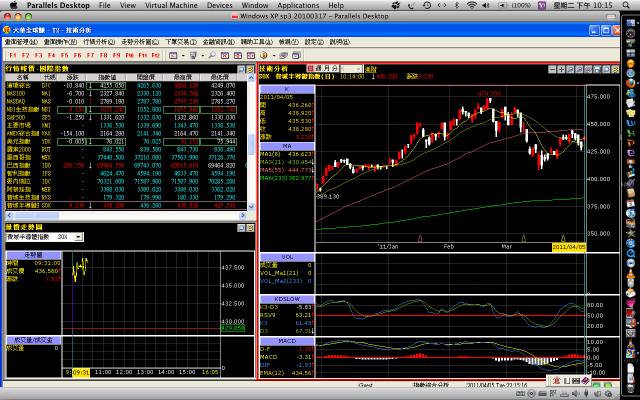Click the quote table horizontal scrollbar

126,215
